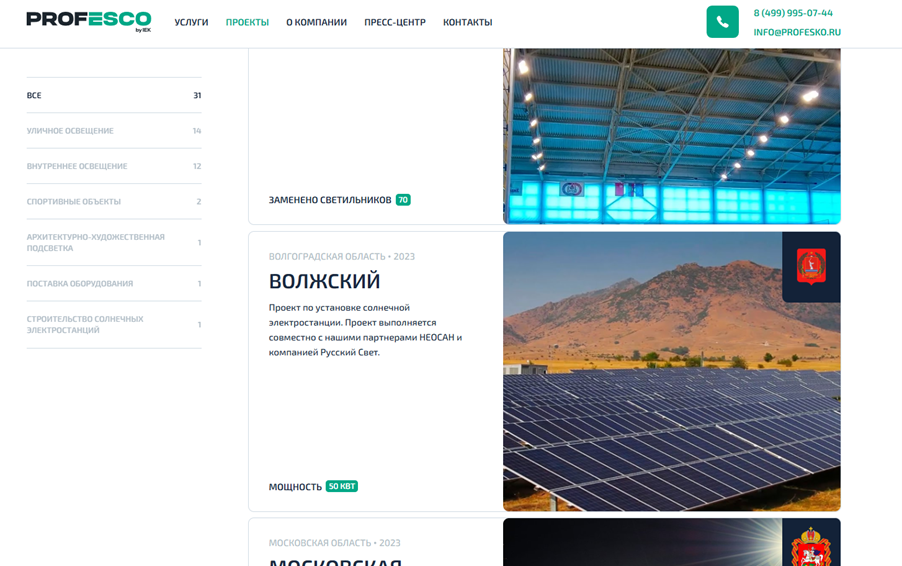Click the Volgograd region coat of arms
This screenshot has width=902, height=566.
811,266
